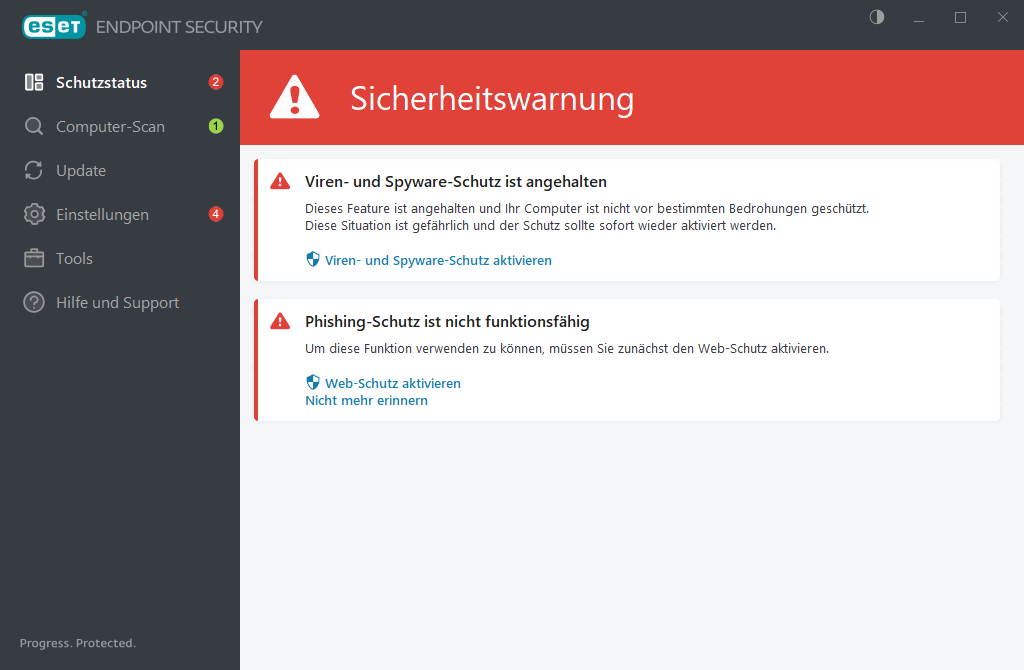1024x670 pixels.
Task: Click the red 4 badge on Einstellungen
Action: pyautogui.click(x=215, y=214)
